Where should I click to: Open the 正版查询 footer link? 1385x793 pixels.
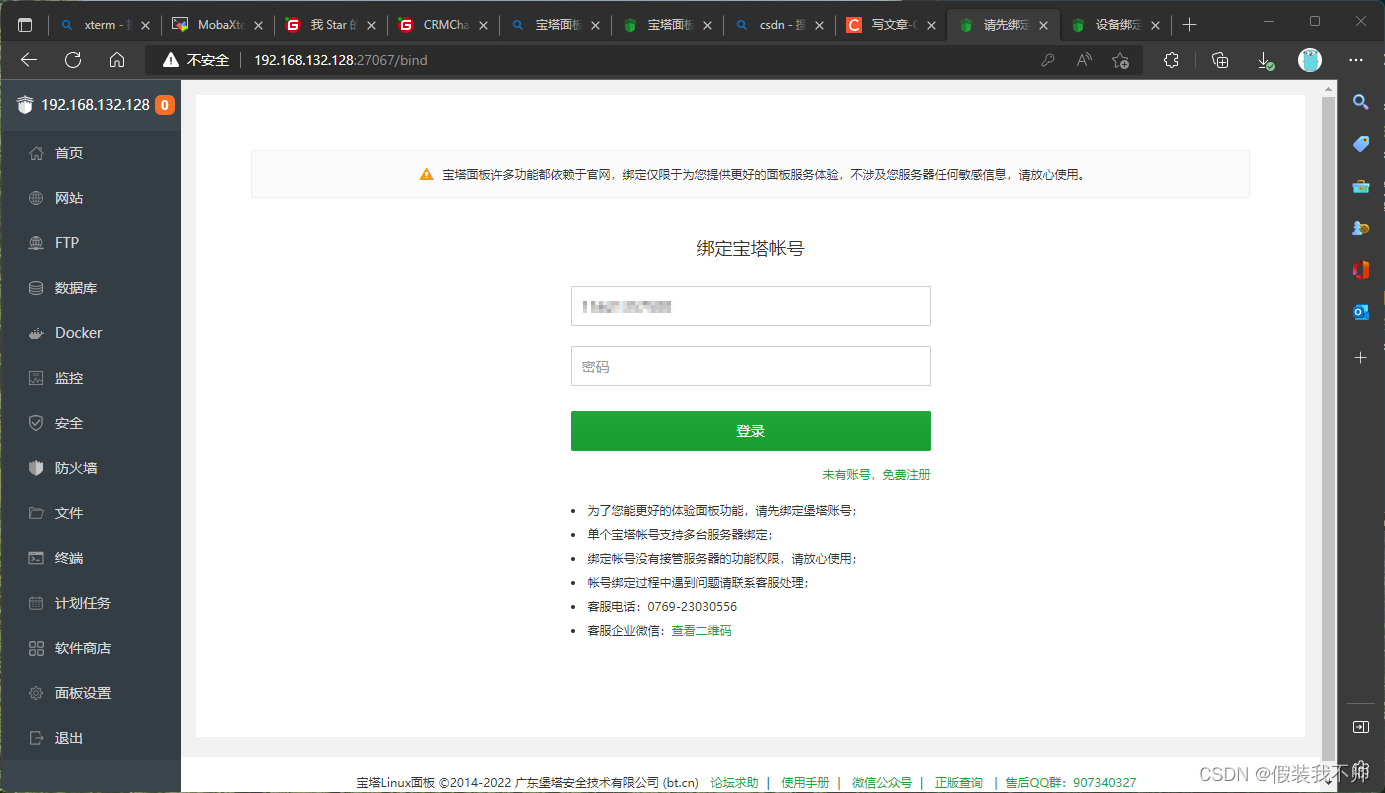[x=959, y=783]
